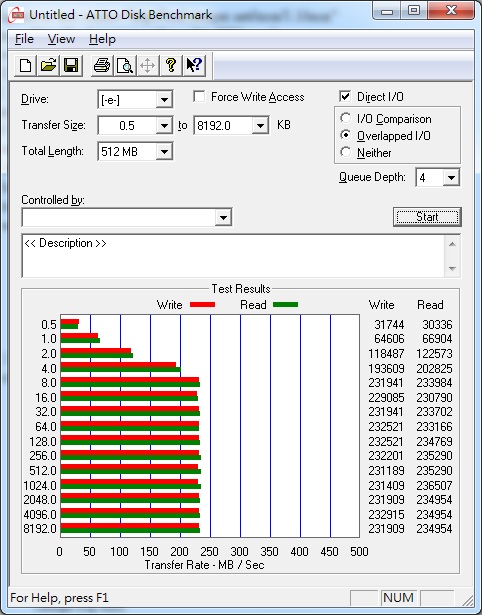Image resolution: width=482 pixels, height=615 pixels.
Task: Click the Write value 231189
Action: pyautogui.click(x=386, y=471)
